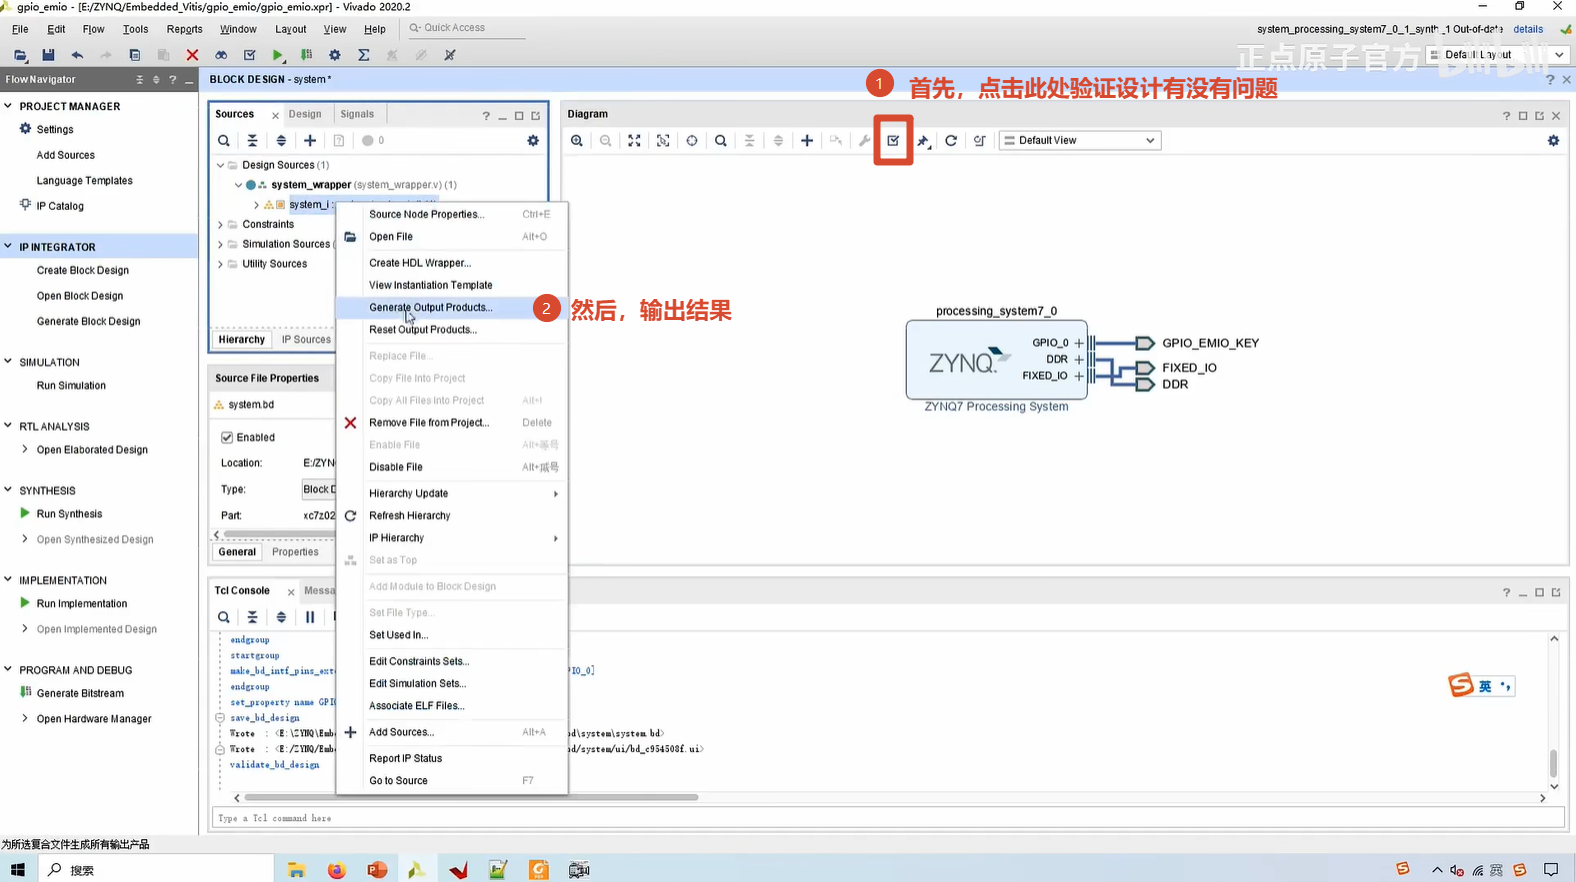The image size is (1576, 882).
Task: Add IP with plus icon in Diagram toolbar
Action: pos(807,141)
